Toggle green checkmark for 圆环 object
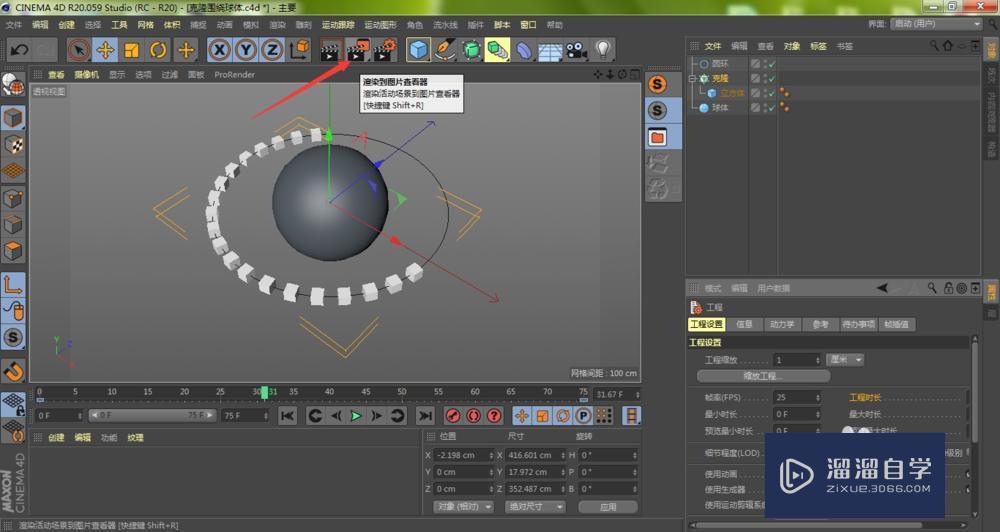Viewport: 1000px width, 532px height. 772,64
